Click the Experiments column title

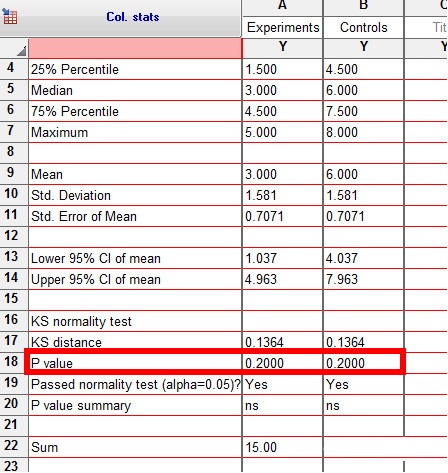pos(283,27)
